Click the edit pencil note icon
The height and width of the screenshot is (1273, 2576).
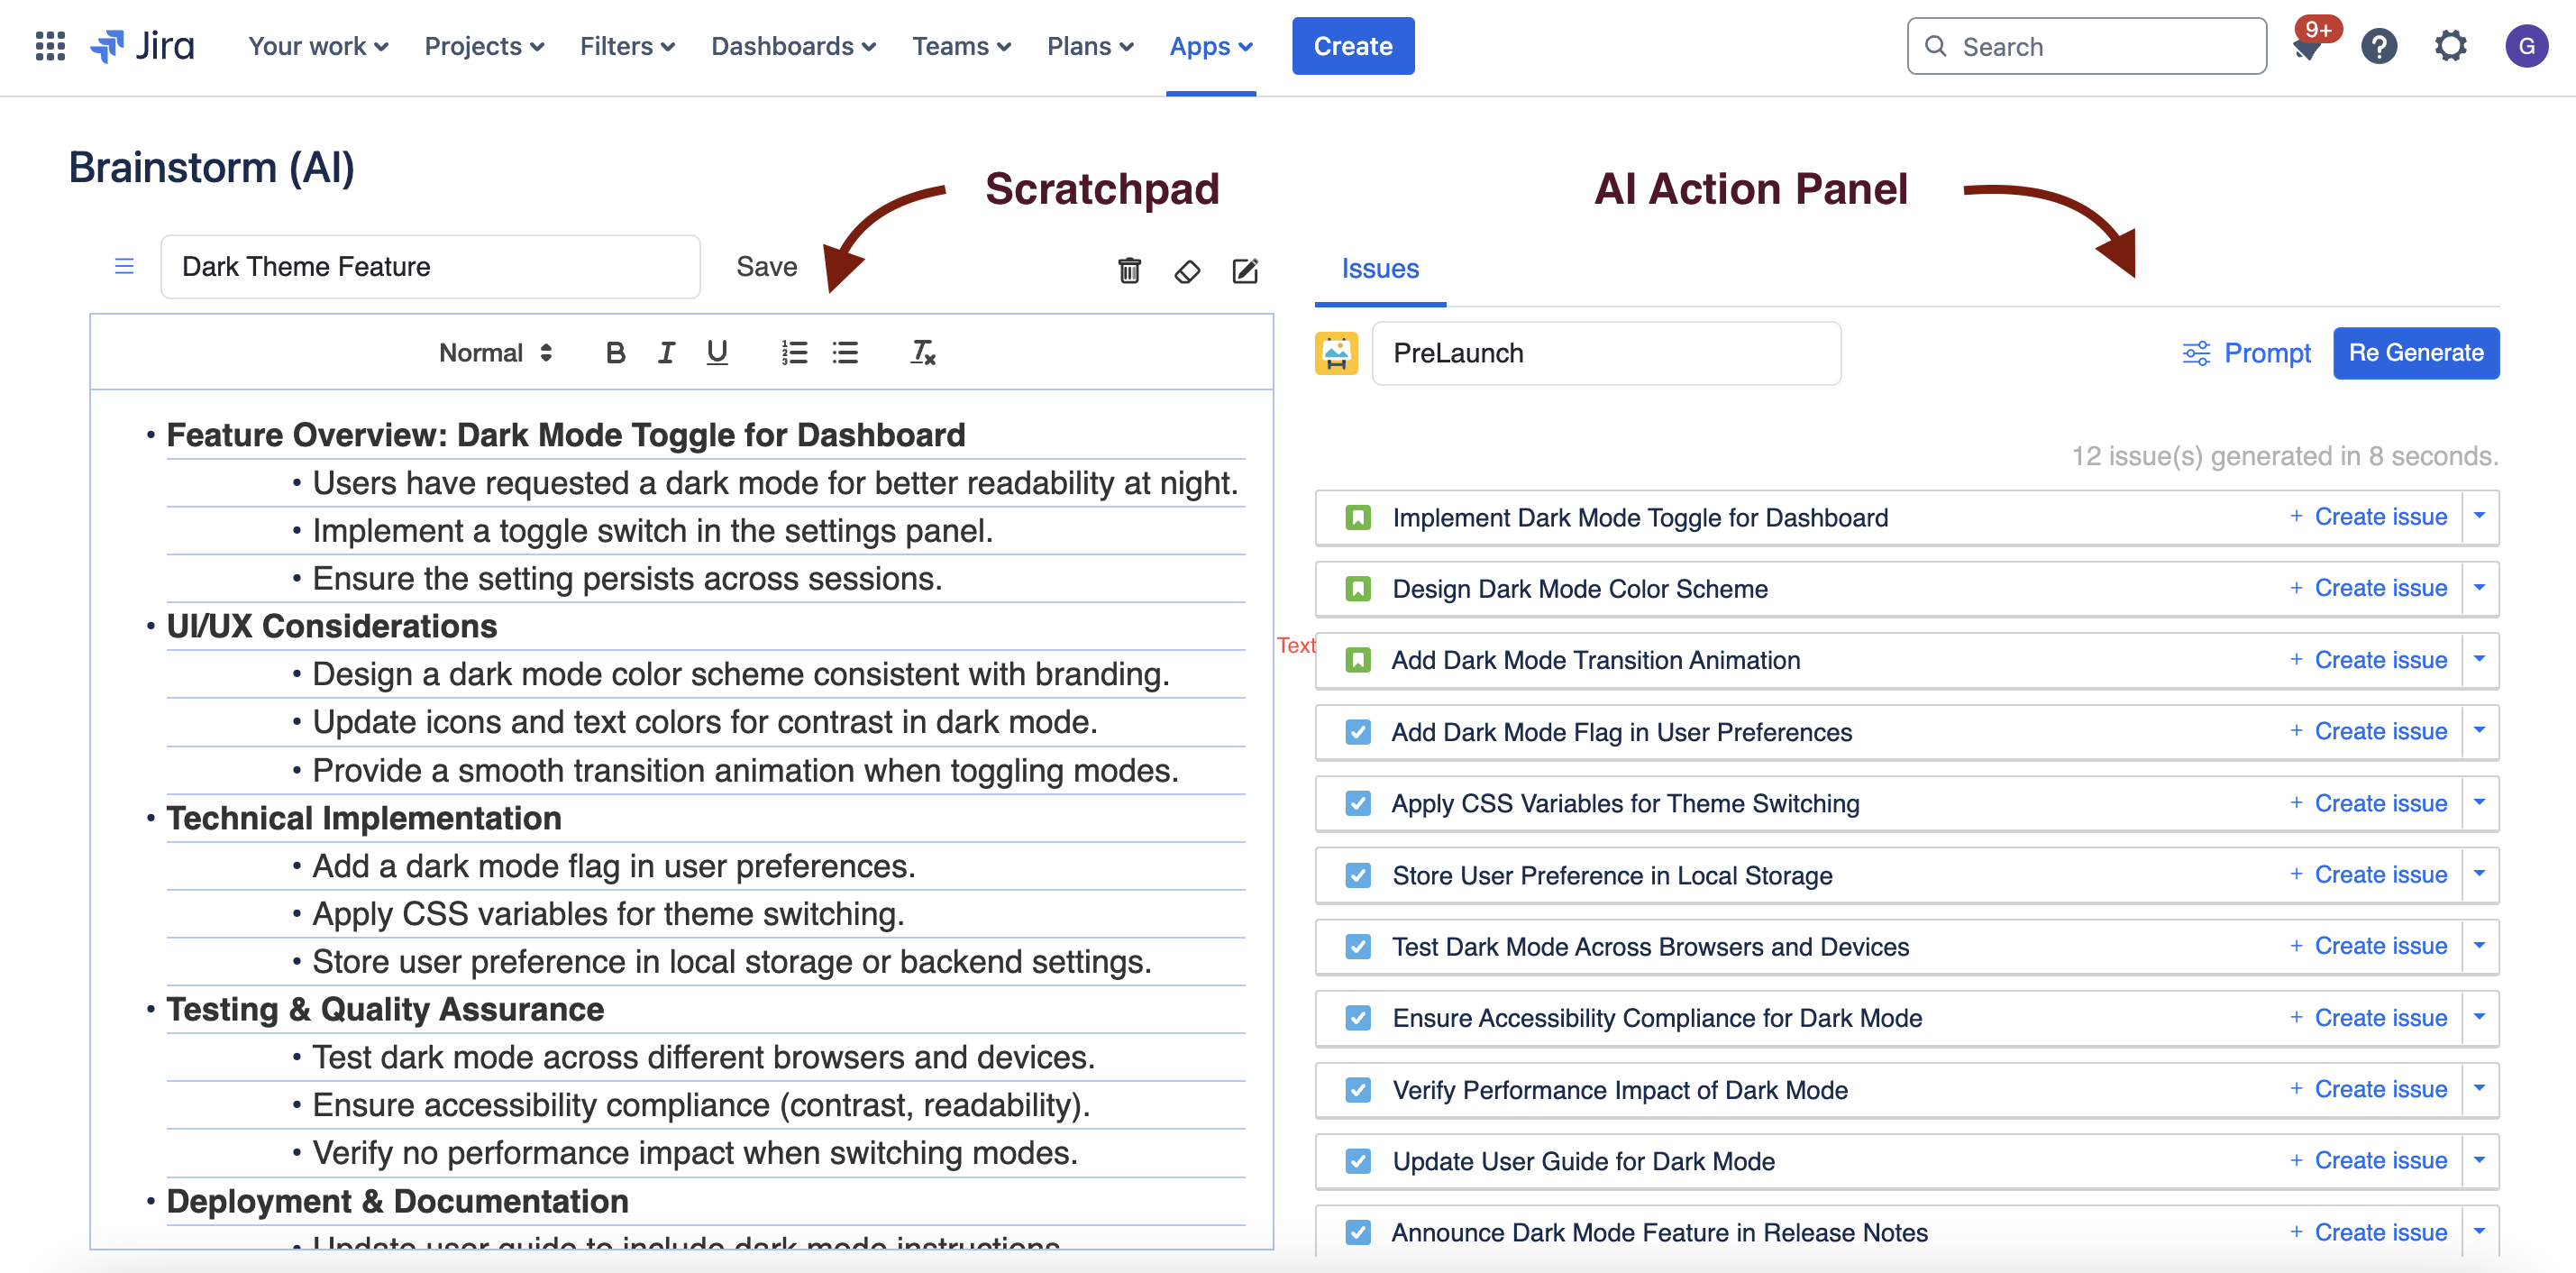point(1245,270)
